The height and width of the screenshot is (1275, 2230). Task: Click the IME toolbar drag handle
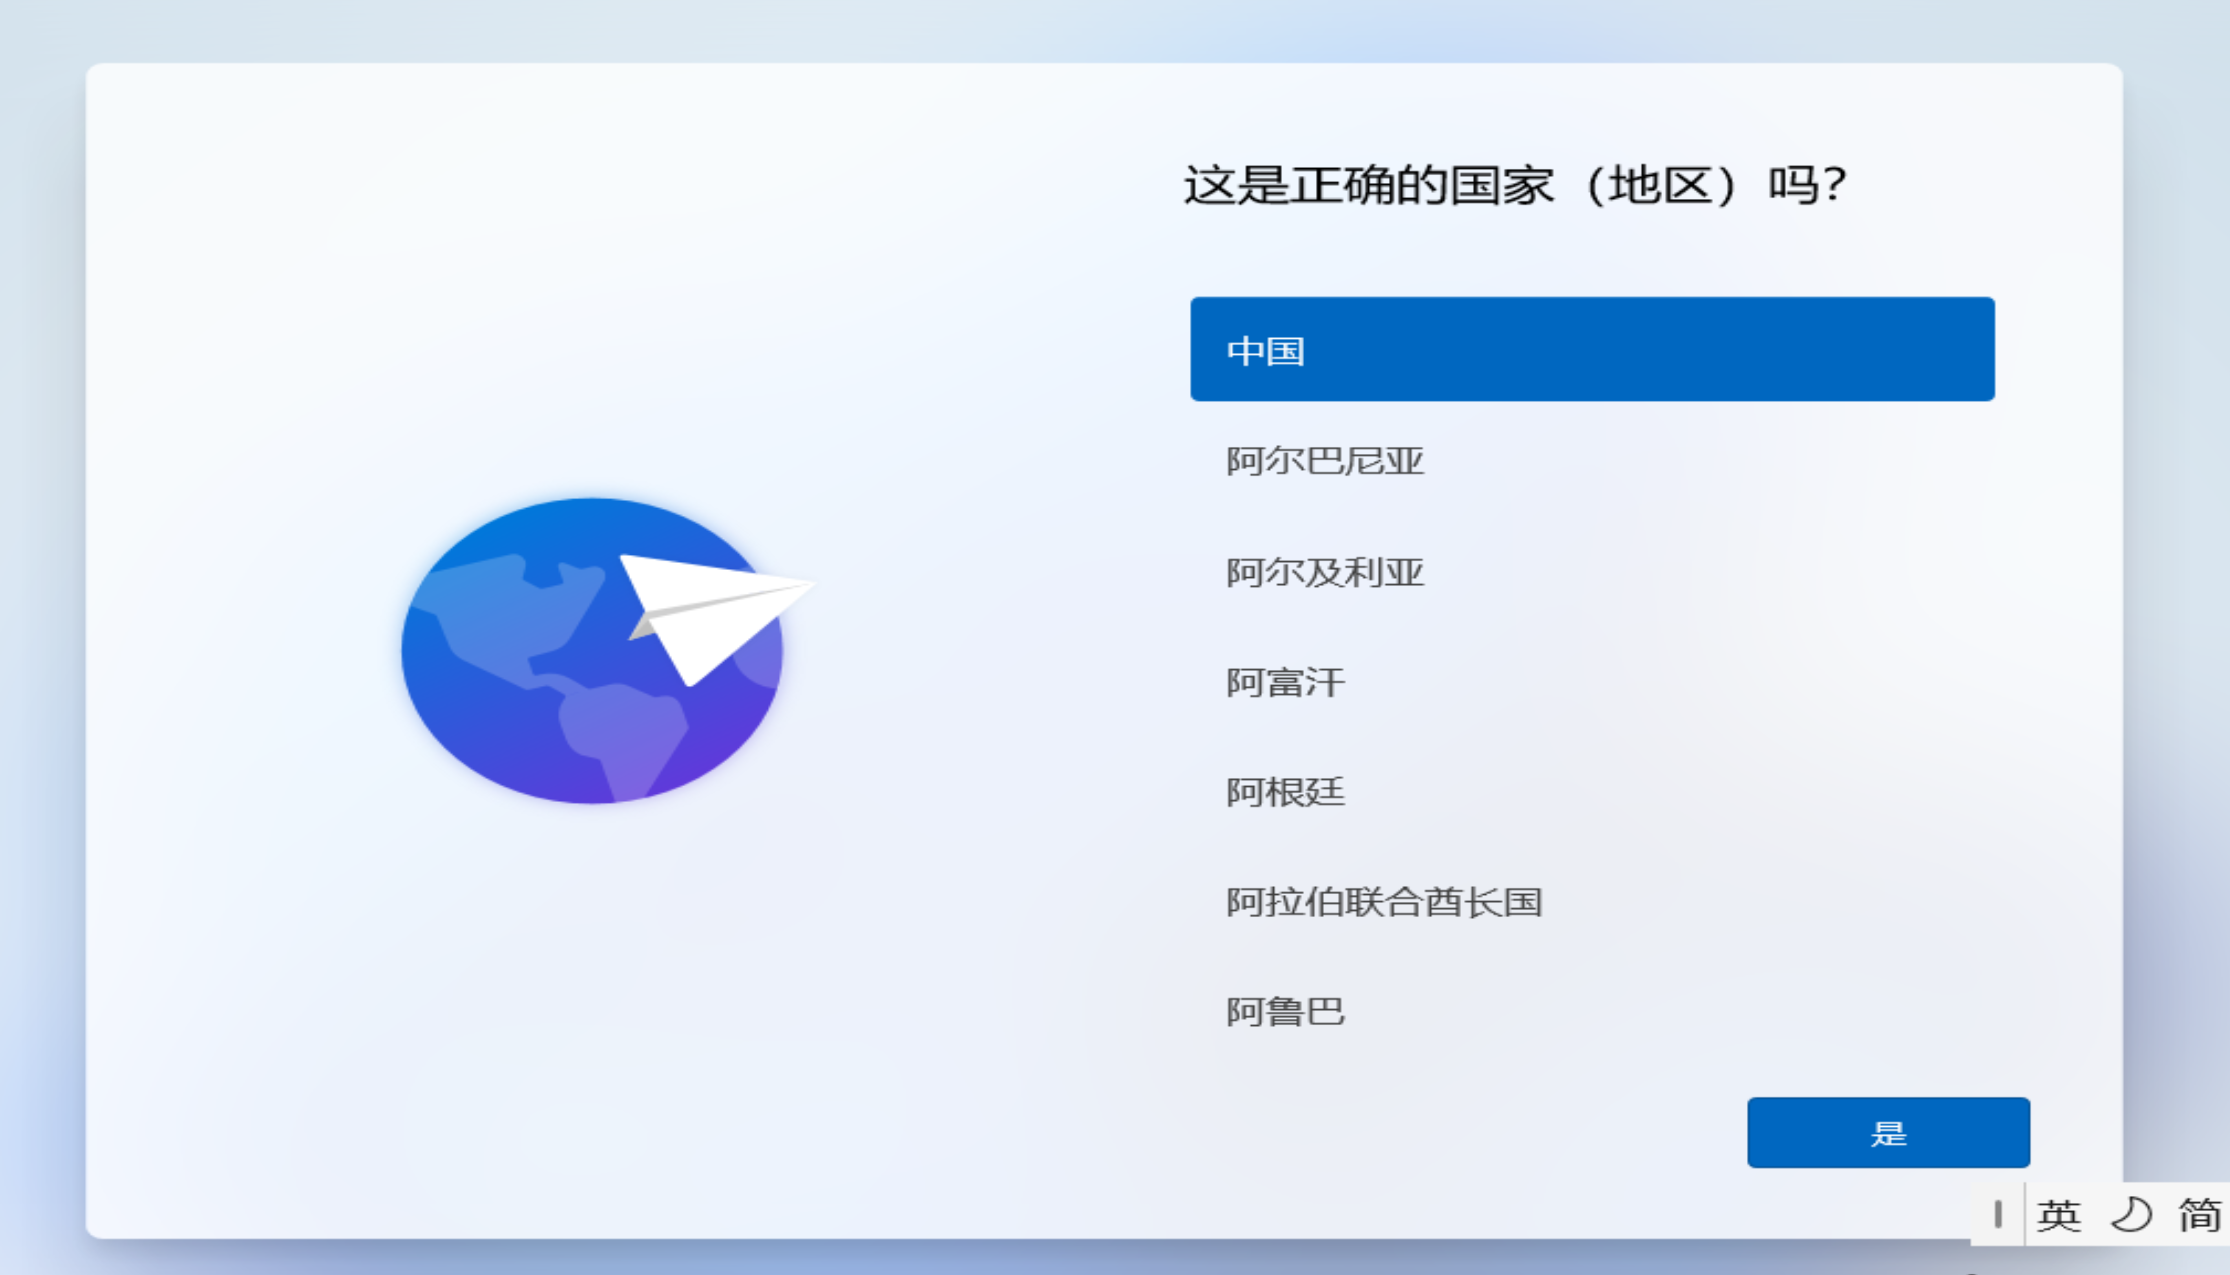pyautogui.click(x=1997, y=1214)
